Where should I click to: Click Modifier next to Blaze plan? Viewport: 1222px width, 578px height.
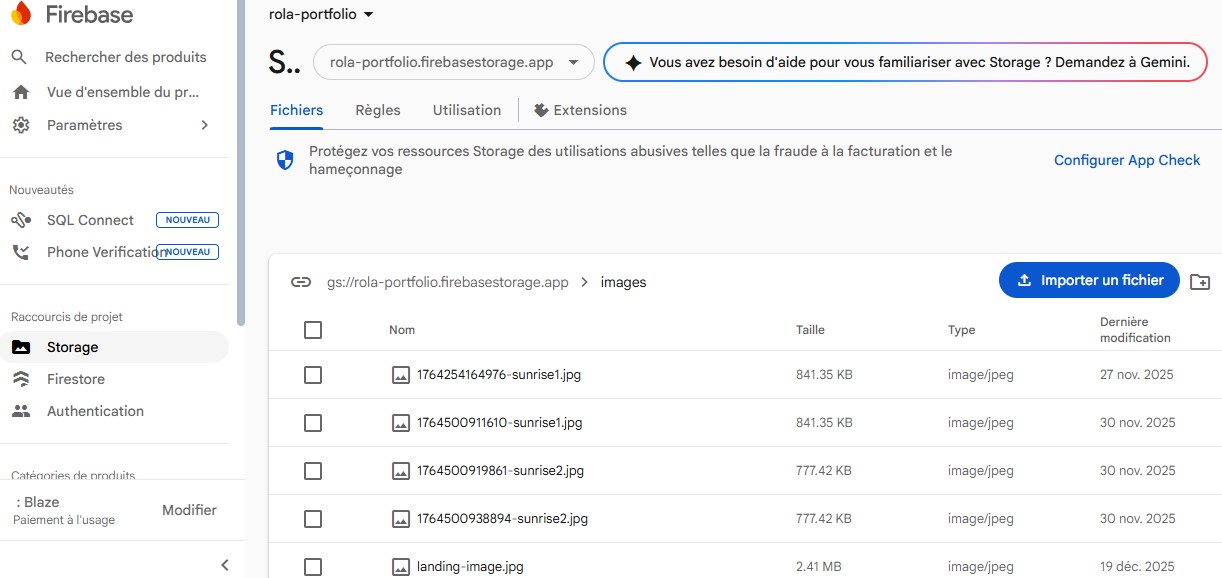pyautogui.click(x=189, y=510)
